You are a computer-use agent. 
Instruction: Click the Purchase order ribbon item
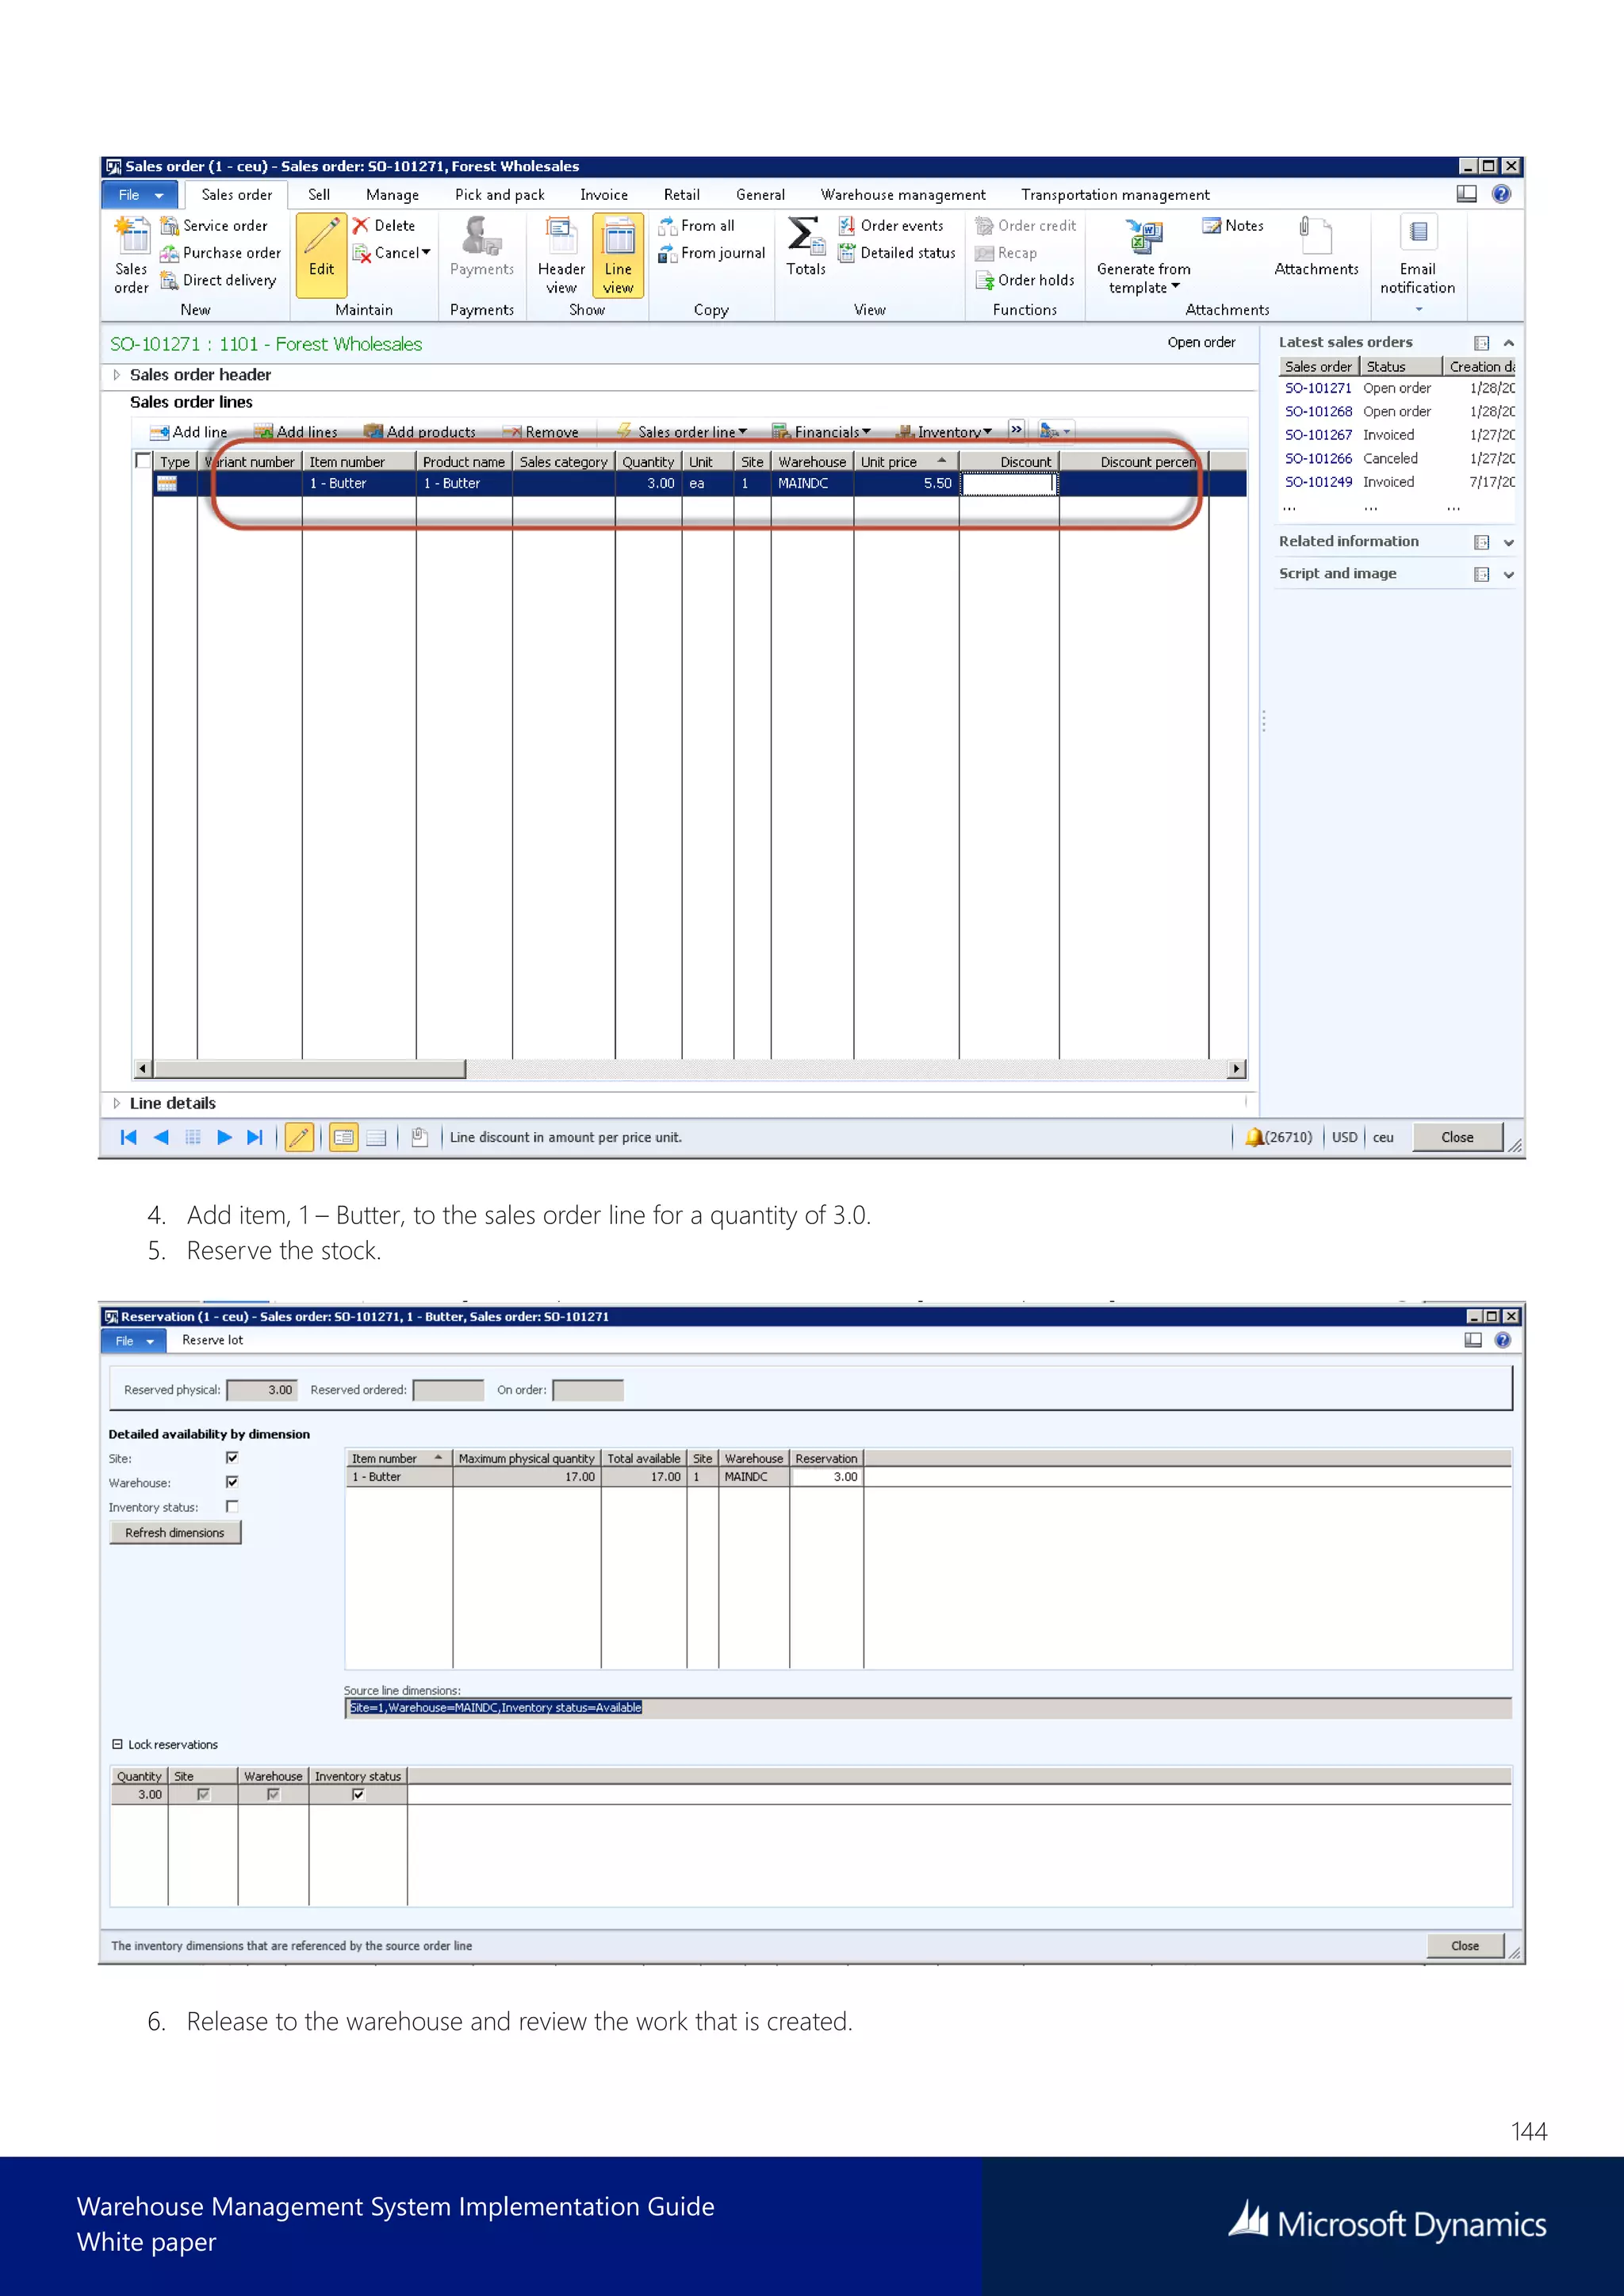click(x=221, y=253)
